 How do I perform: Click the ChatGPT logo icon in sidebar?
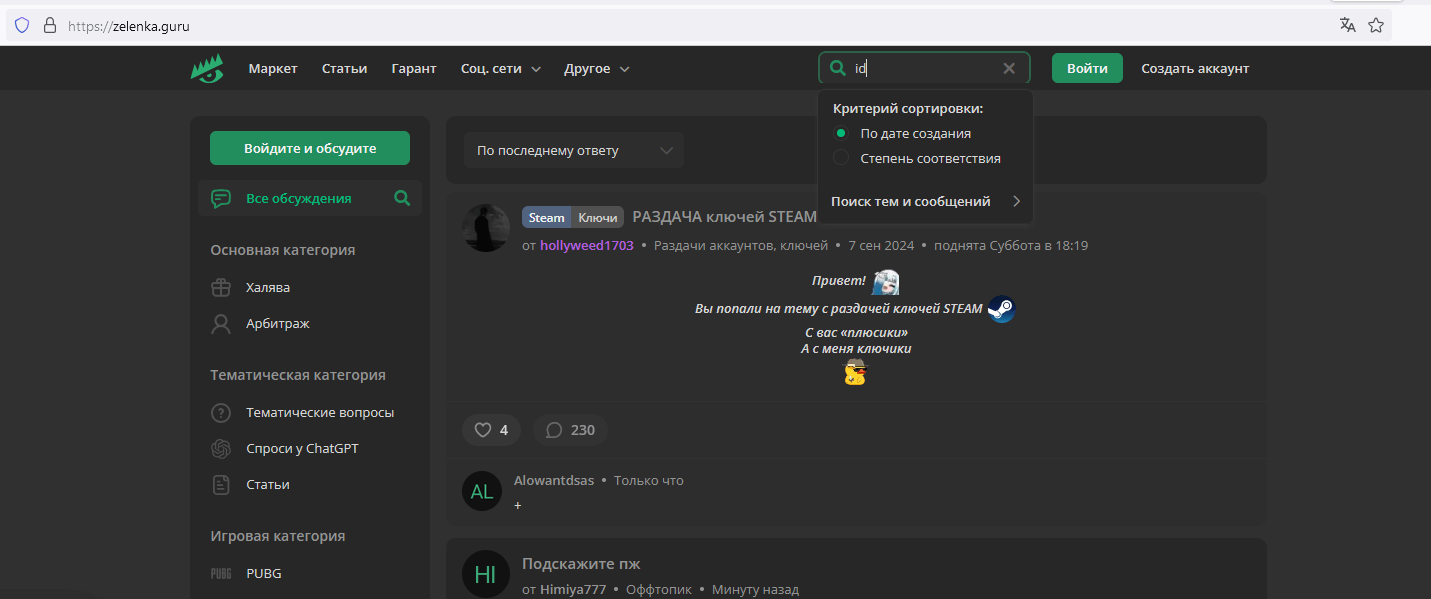[221, 448]
